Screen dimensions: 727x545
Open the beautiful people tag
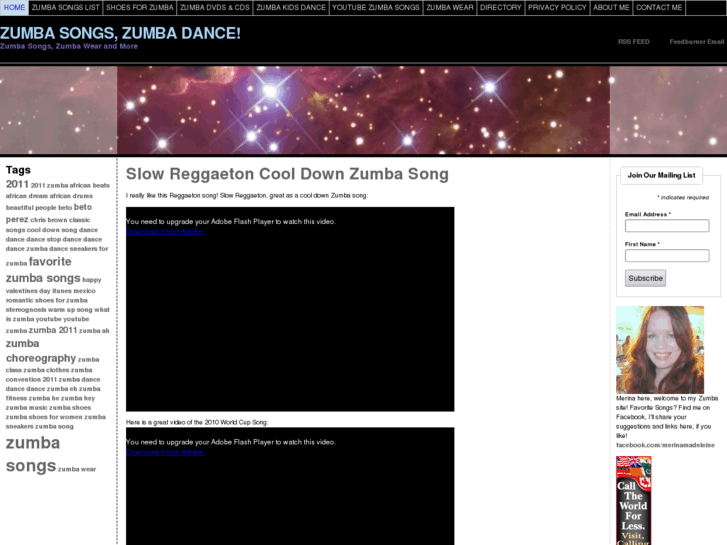(x=31, y=208)
